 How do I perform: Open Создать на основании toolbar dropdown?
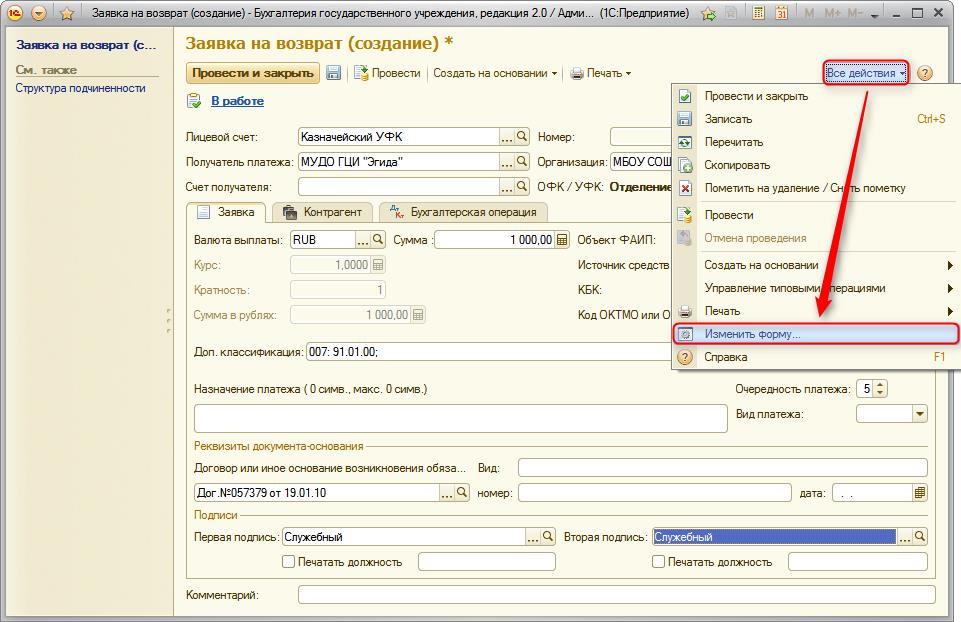pyautogui.click(x=495, y=74)
